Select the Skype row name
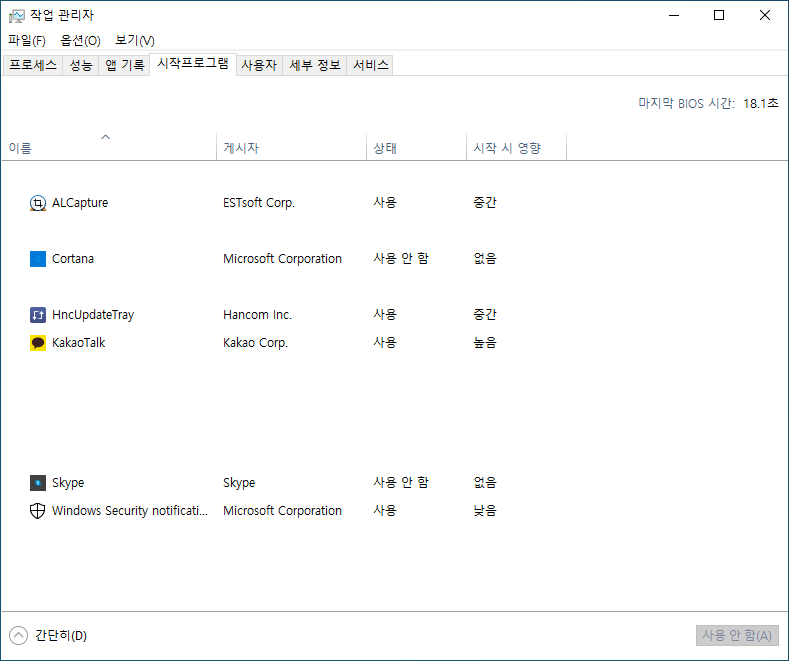This screenshot has width=789, height=661. pos(68,483)
